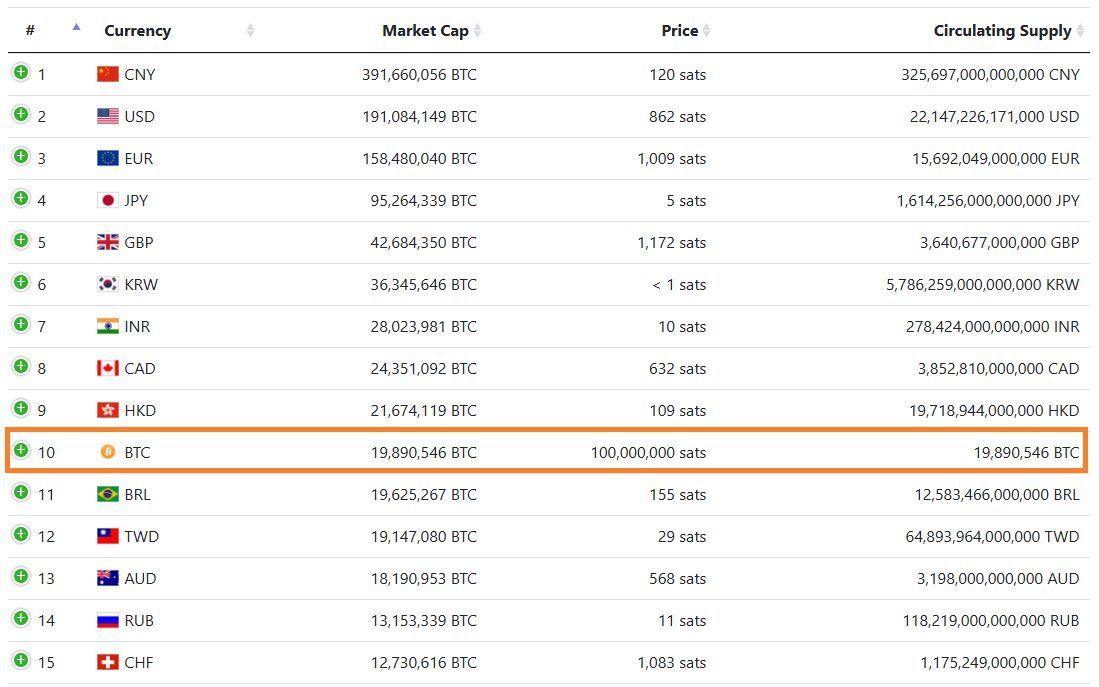Expand the CAD row with green plus
The width and height of the screenshot is (1099, 687).
pyautogui.click(x=21, y=367)
